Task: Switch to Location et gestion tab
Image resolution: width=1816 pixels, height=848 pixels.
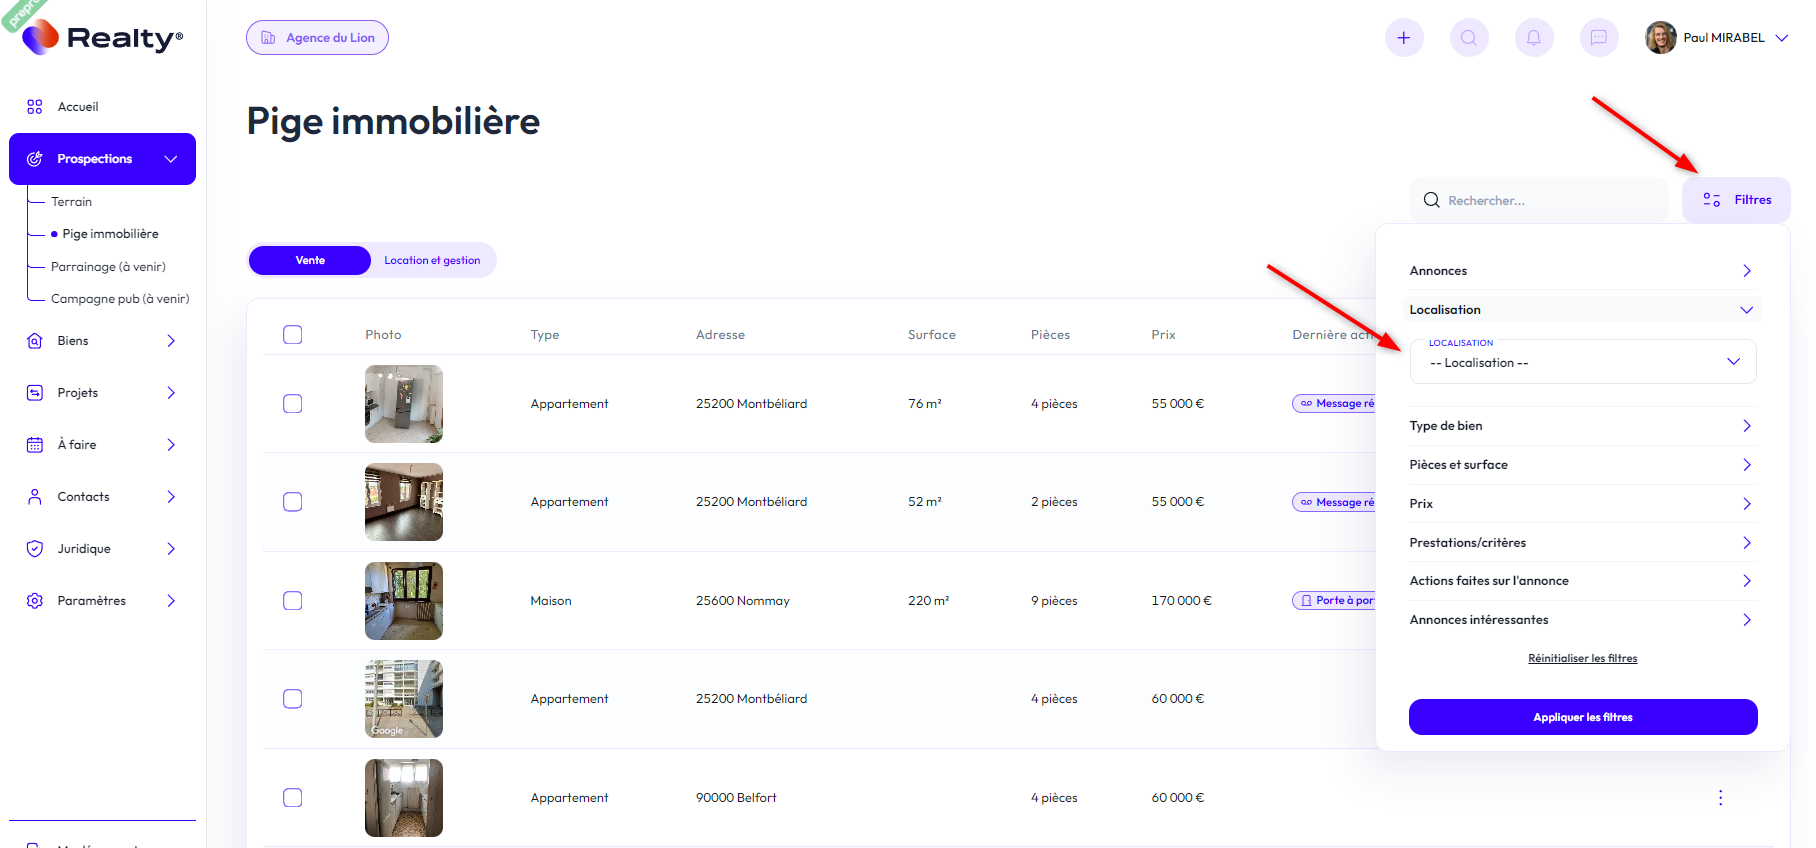Action: click(432, 260)
